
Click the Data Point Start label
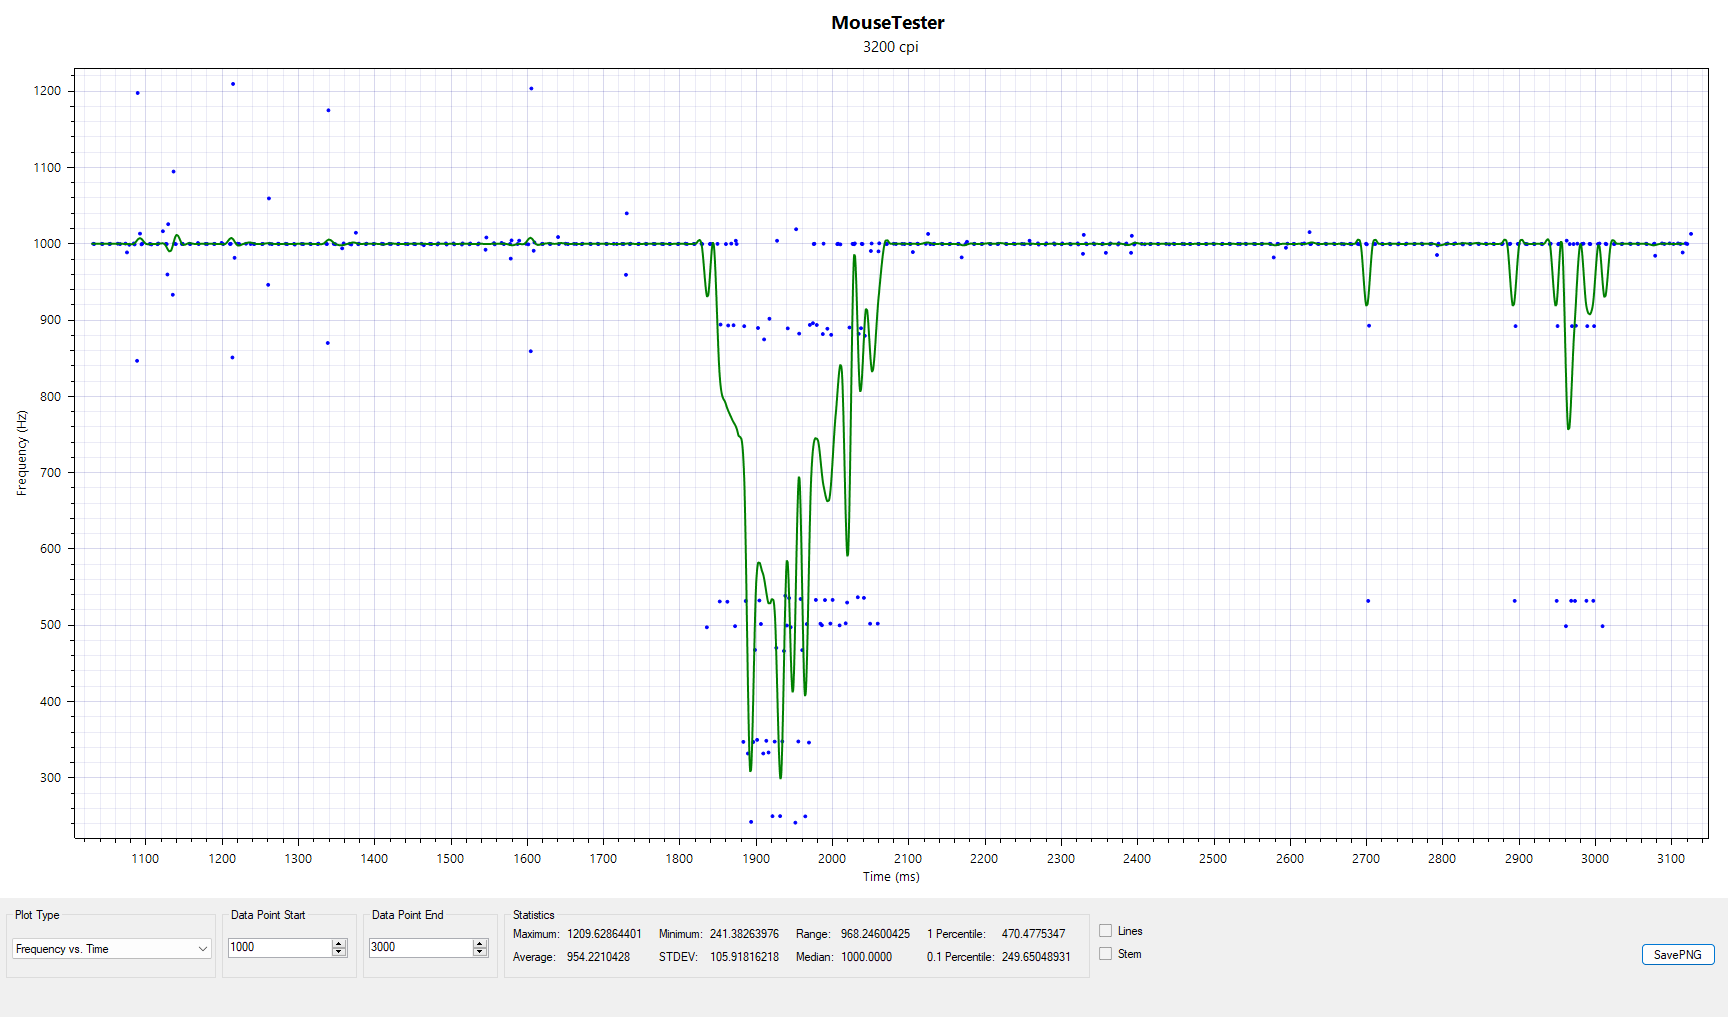tap(268, 915)
